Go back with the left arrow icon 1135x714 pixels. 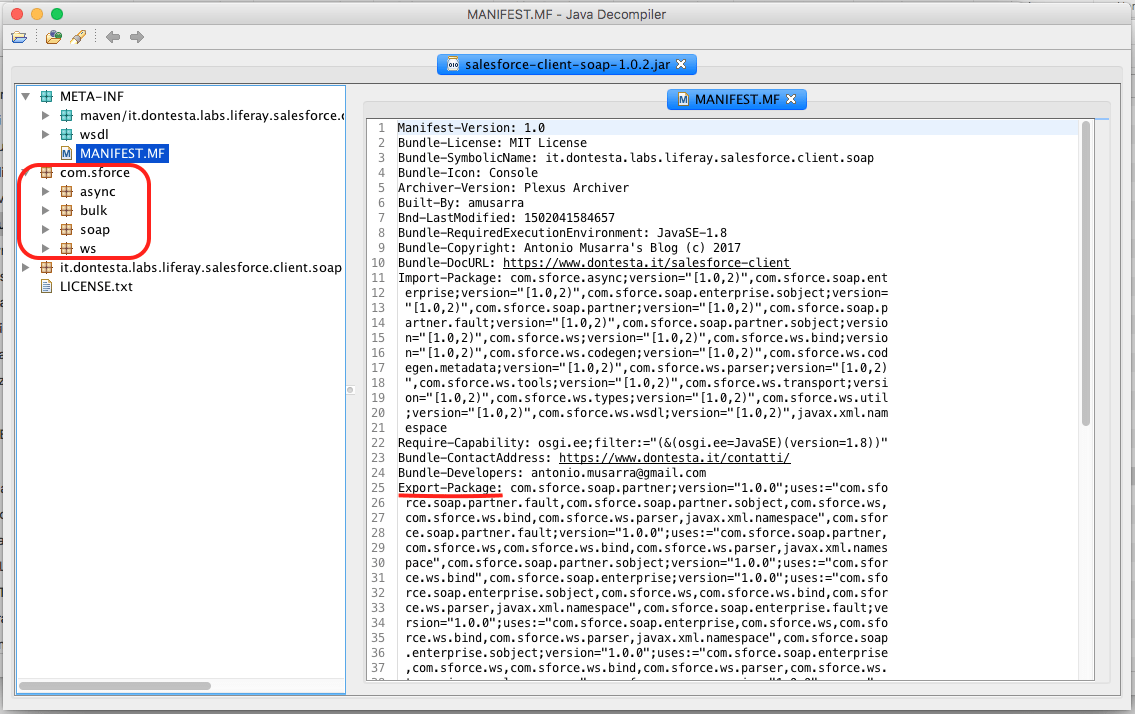coord(113,37)
